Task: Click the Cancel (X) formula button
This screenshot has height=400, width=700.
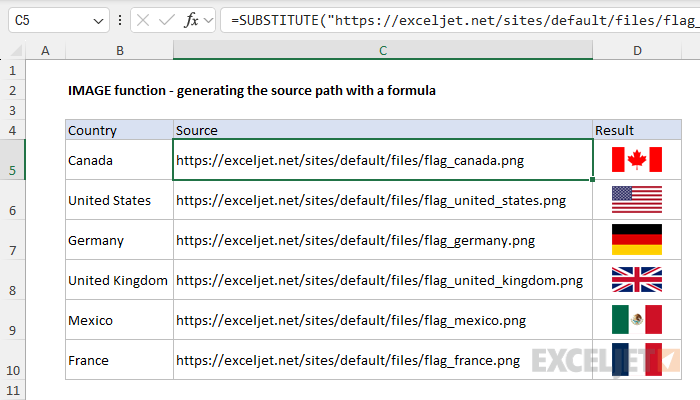Action: pyautogui.click(x=143, y=20)
